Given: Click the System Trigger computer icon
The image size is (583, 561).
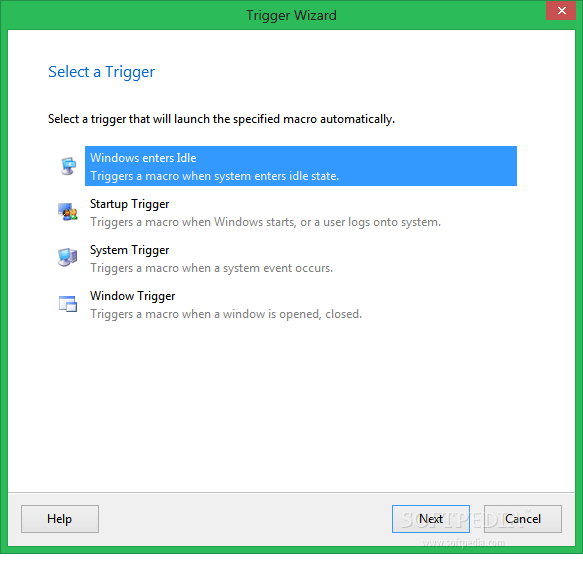Looking at the screenshot, I should (68, 258).
